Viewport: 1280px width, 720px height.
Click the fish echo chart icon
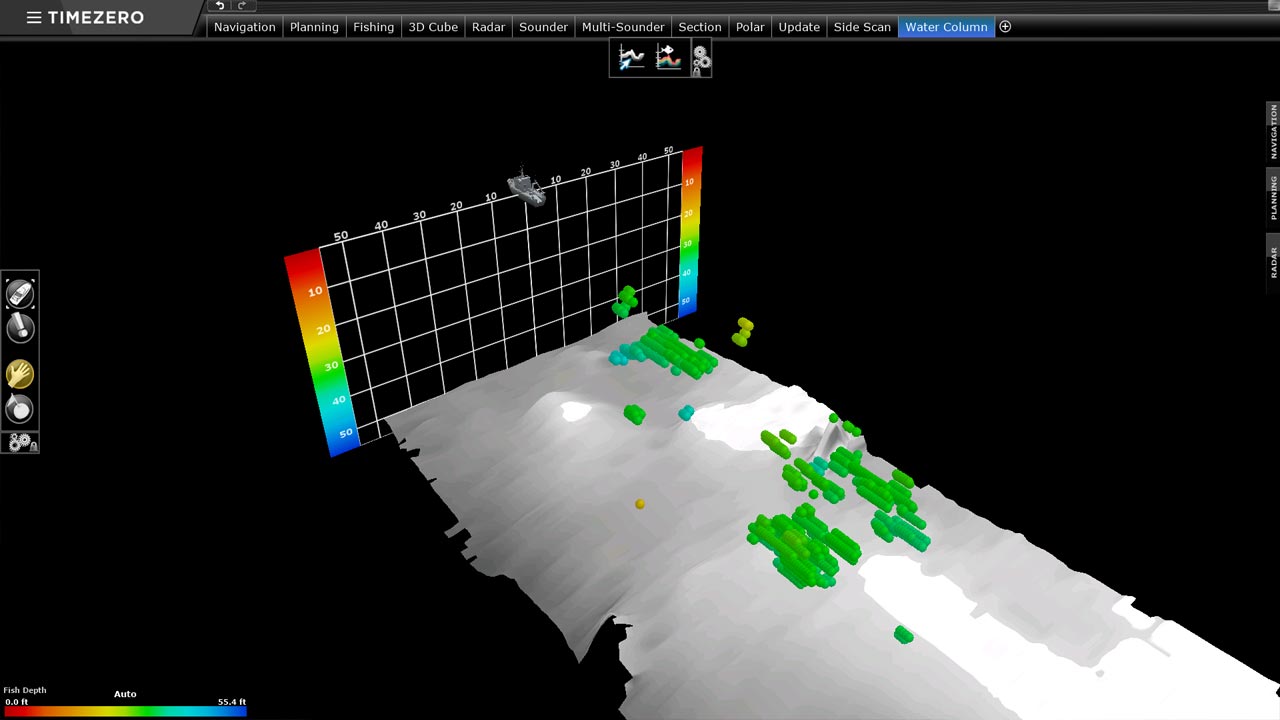(668, 58)
